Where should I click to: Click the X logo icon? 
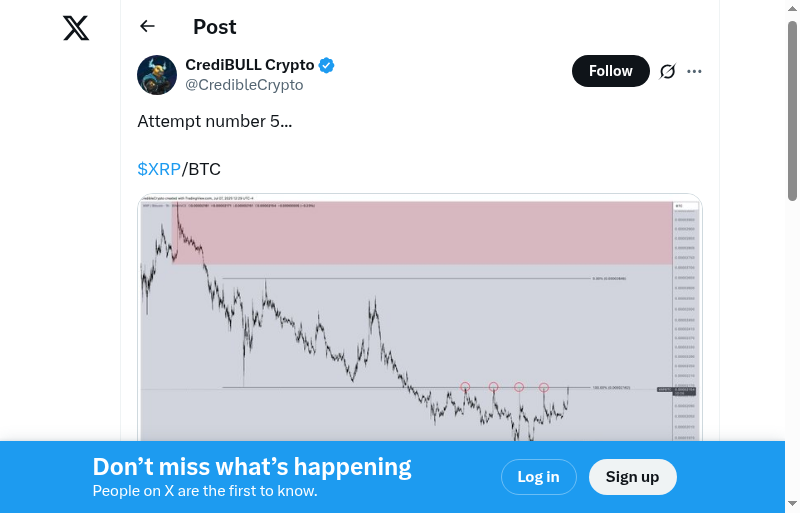pos(76,28)
